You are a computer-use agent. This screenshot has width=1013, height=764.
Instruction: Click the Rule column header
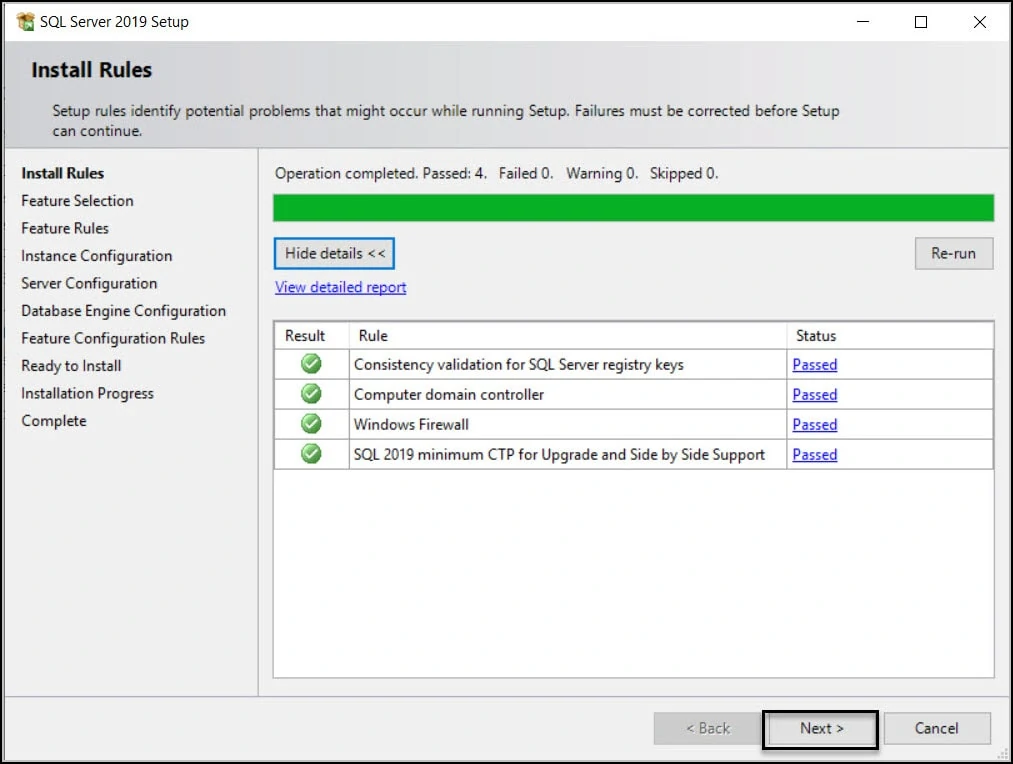tap(568, 336)
